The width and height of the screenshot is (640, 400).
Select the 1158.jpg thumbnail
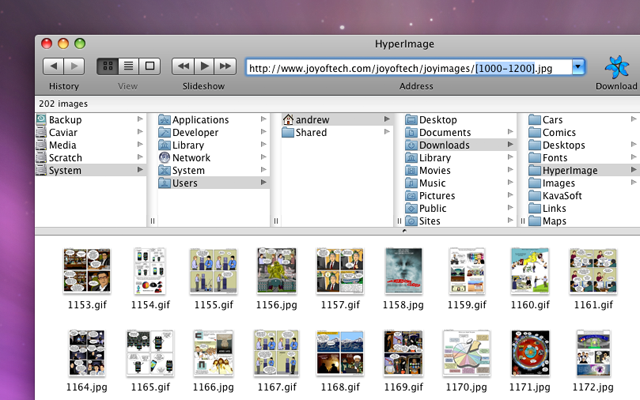coord(403,272)
